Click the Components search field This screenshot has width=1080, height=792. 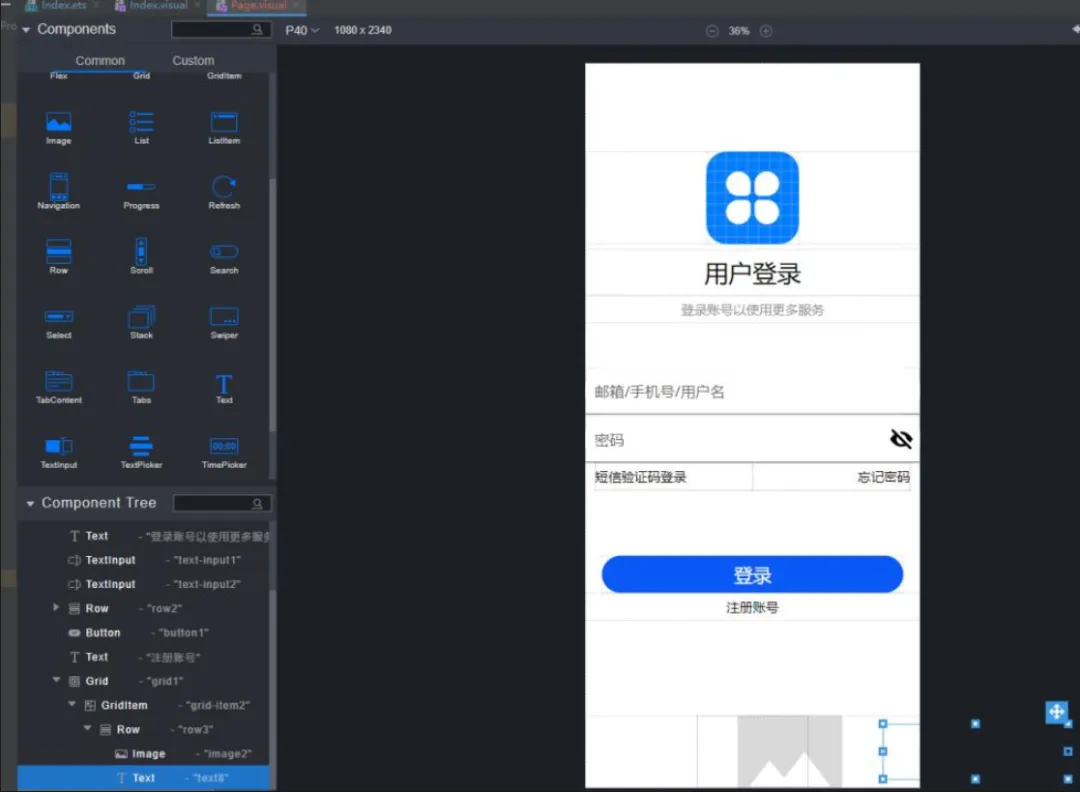220,30
